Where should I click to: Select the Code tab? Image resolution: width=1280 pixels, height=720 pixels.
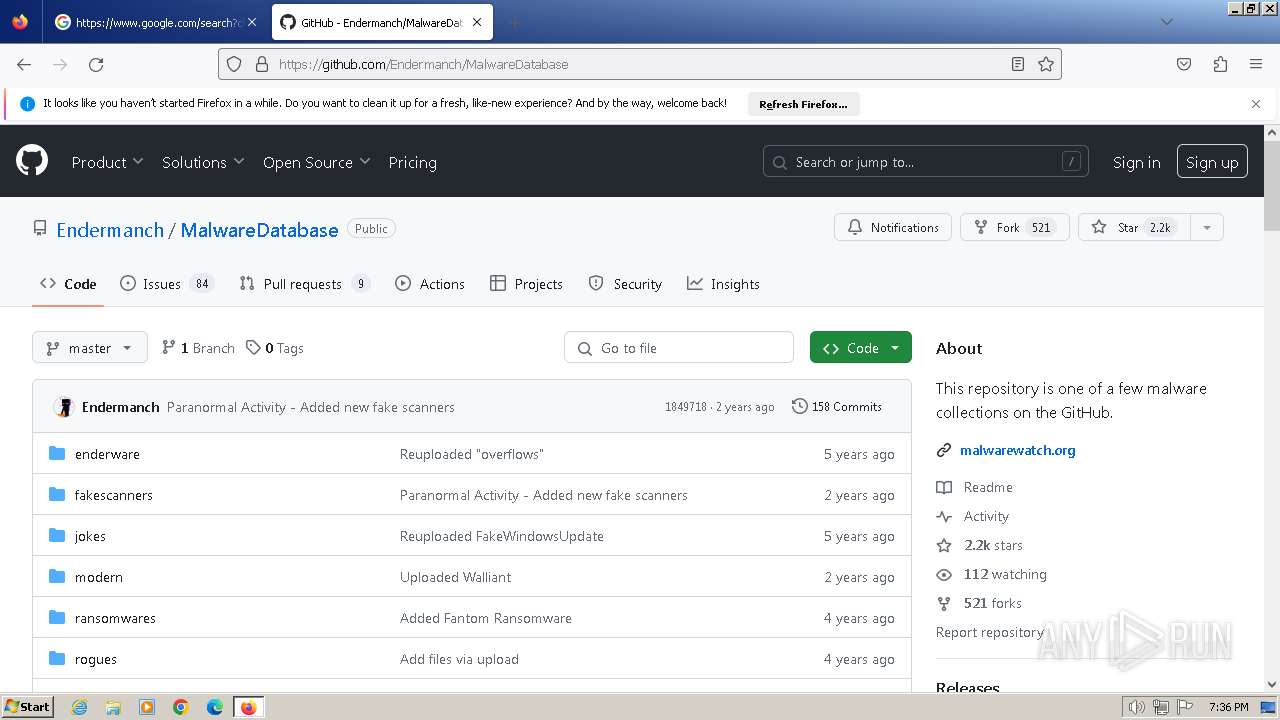click(68, 284)
